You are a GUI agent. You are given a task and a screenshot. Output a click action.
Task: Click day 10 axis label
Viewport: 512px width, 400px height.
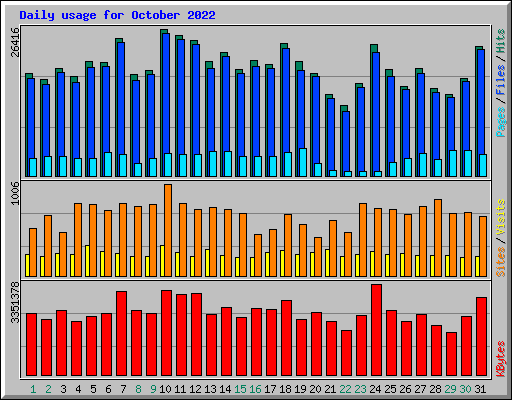pyautogui.click(x=165, y=389)
